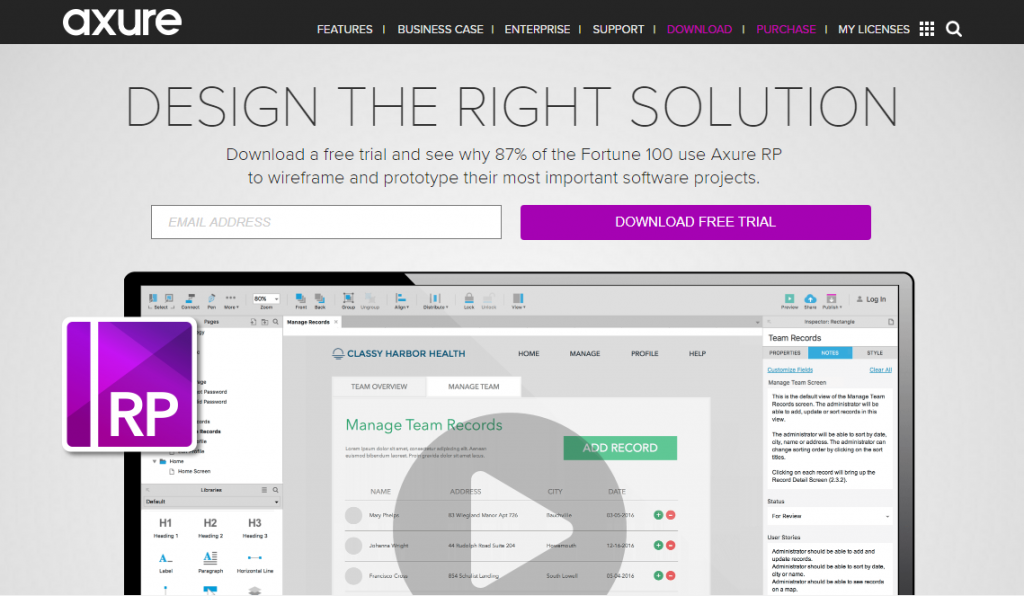Screen dimensions: 1024x596
Task: Lock the selected widget
Action: point(468,298)
